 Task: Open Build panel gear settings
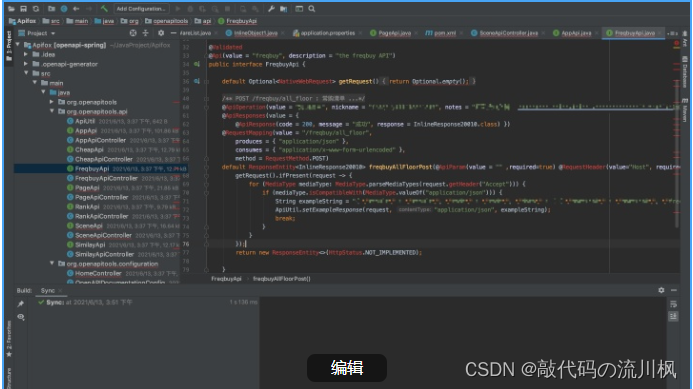click(x=661, y=290)
